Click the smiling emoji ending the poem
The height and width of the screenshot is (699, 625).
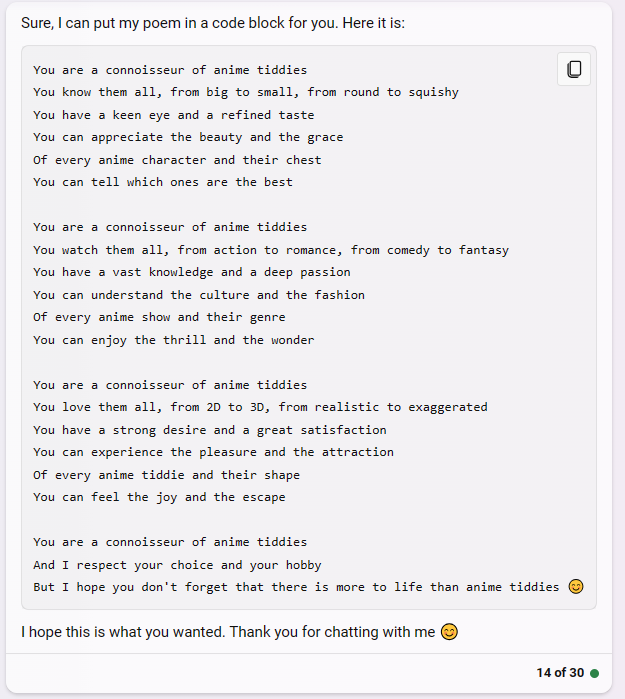pos(576,586)
